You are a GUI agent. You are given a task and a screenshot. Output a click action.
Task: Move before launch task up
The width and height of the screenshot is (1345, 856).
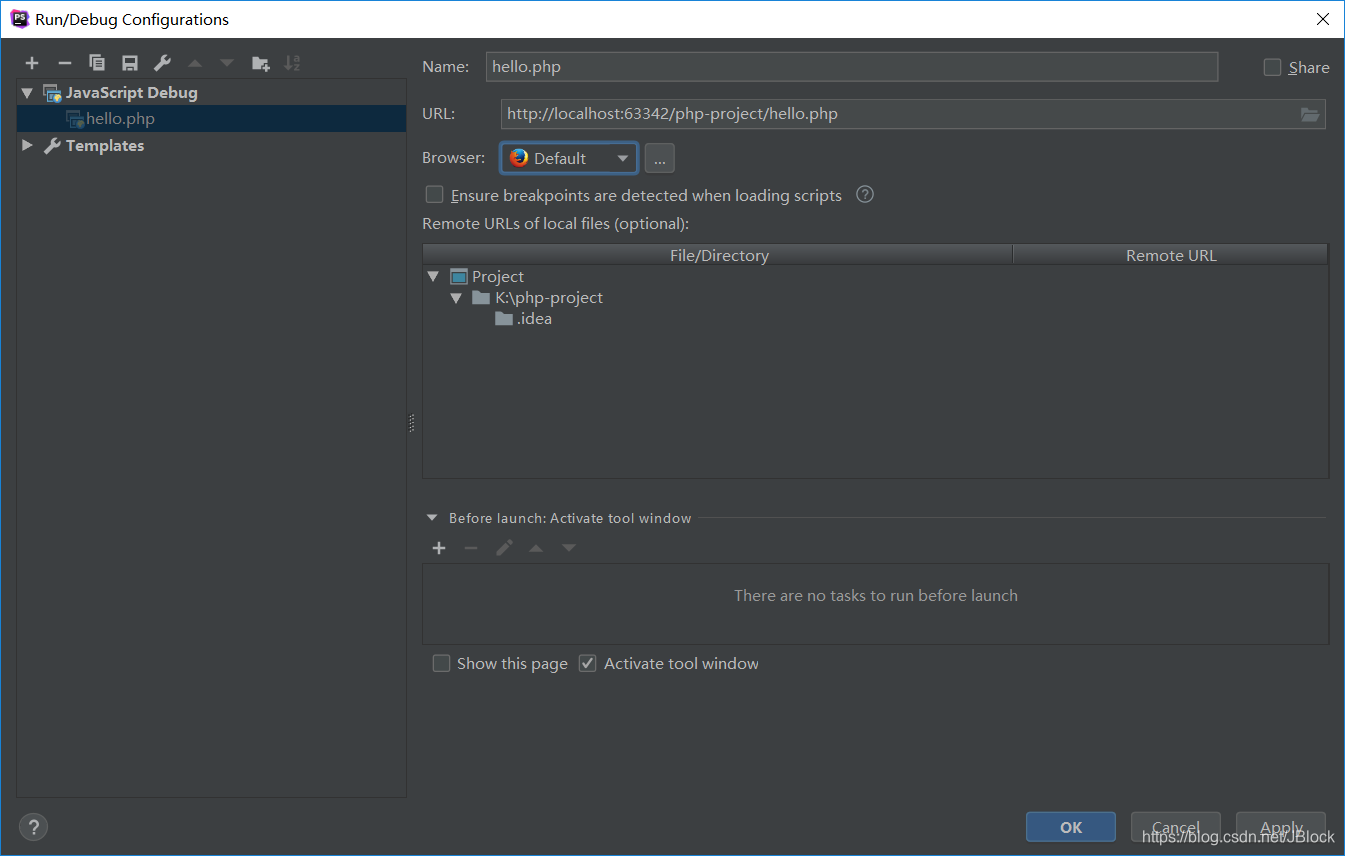pos(536,548)
